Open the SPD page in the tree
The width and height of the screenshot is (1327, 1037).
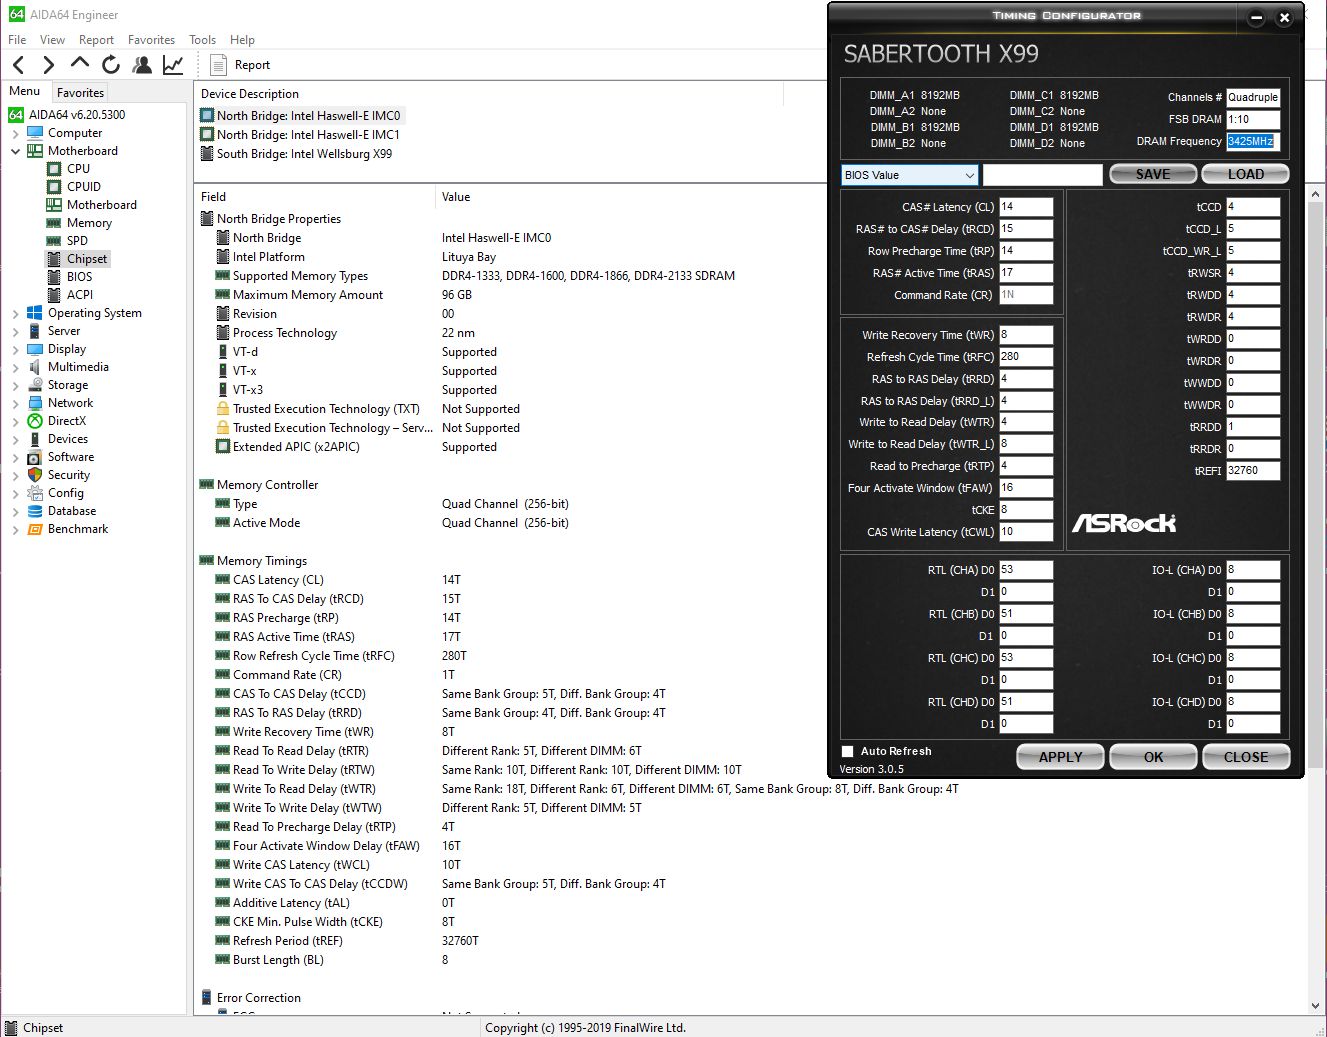tap(77, 241)
